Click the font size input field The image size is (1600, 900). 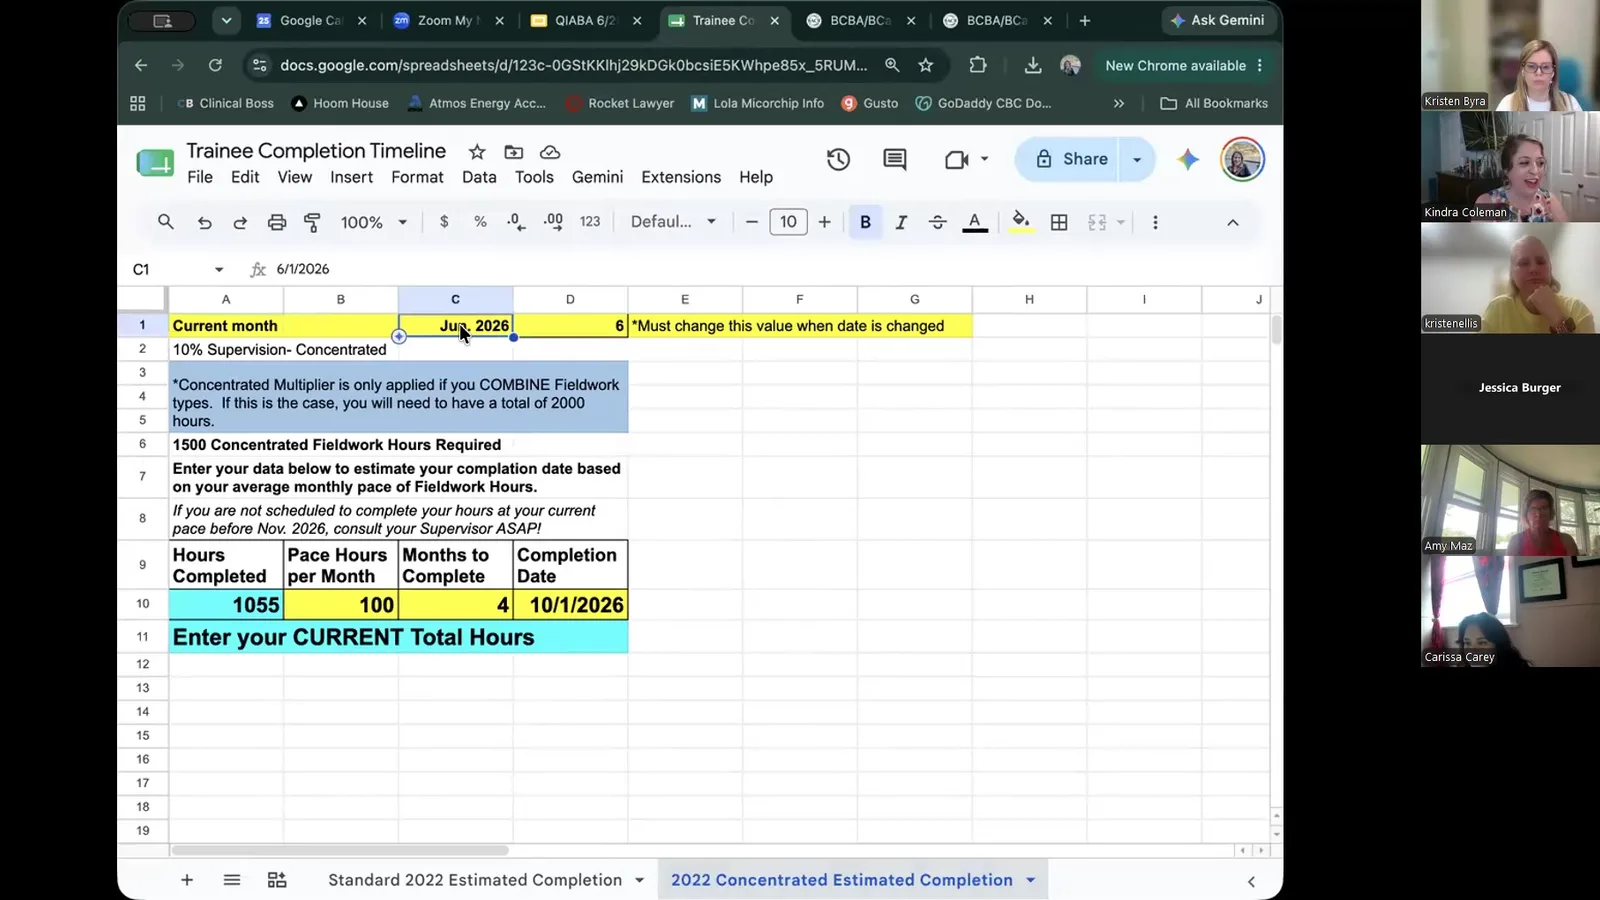click(788, 222)
